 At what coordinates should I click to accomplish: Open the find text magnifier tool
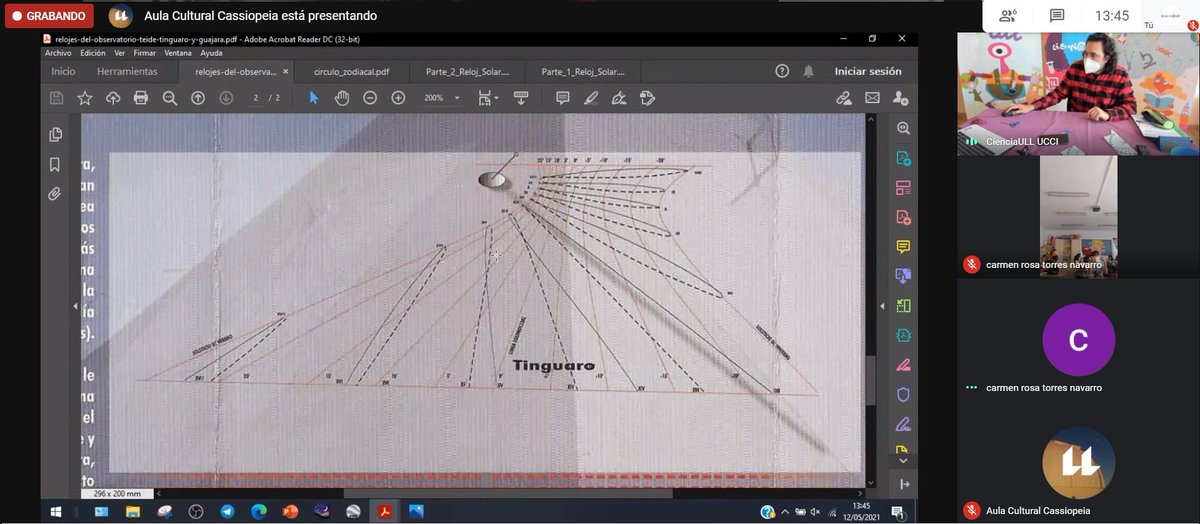[x=169, y=98]
